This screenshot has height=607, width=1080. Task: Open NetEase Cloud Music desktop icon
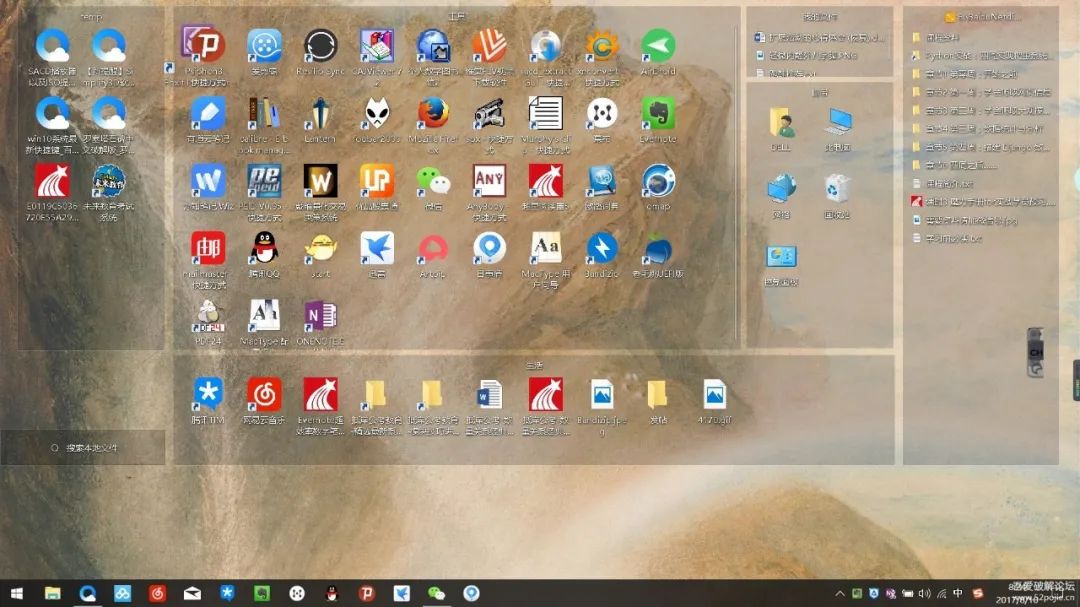pyautogui.click(x=264, y=395)
